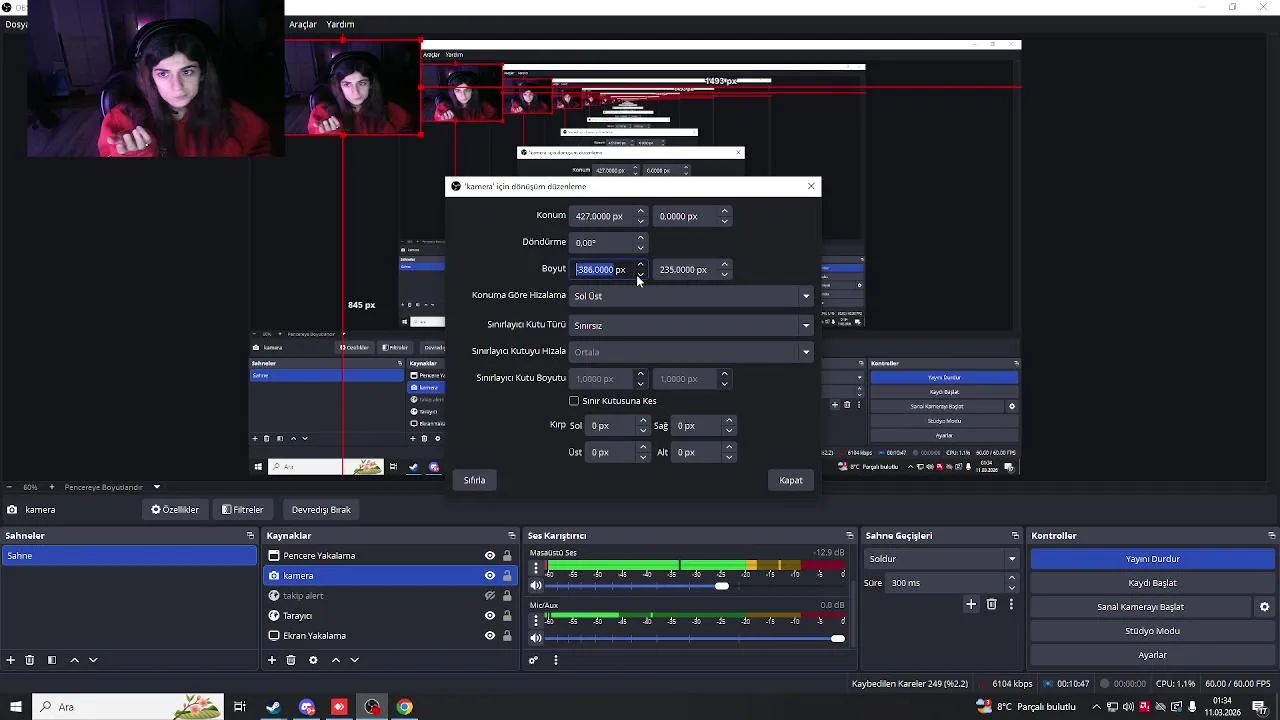The image size is (1280, 720).
Task: Move source up in Kaynaklar list
Action: (x=336, y=660)
